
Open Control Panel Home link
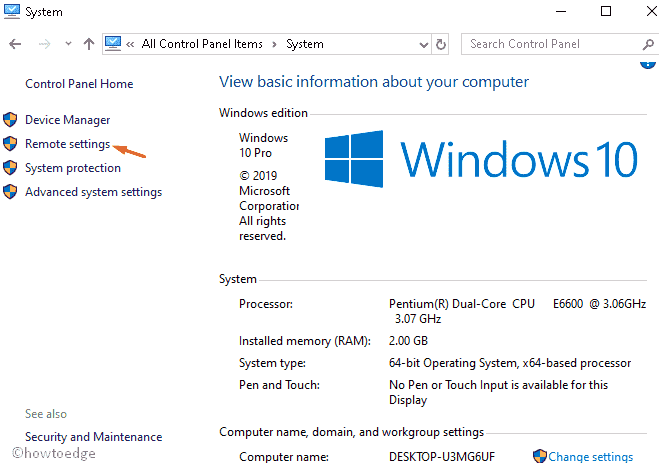[x=79, y=84]
